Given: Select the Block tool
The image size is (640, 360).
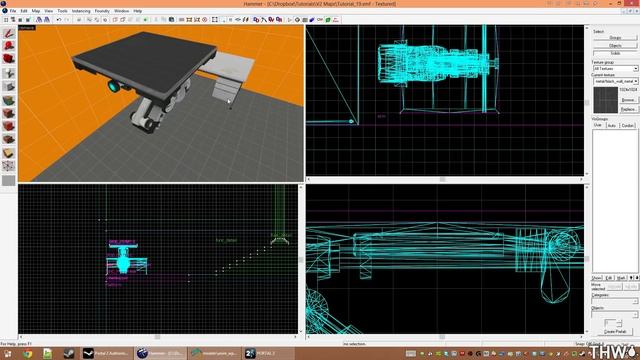Looking at the screenshot, I should pos(9,87).
